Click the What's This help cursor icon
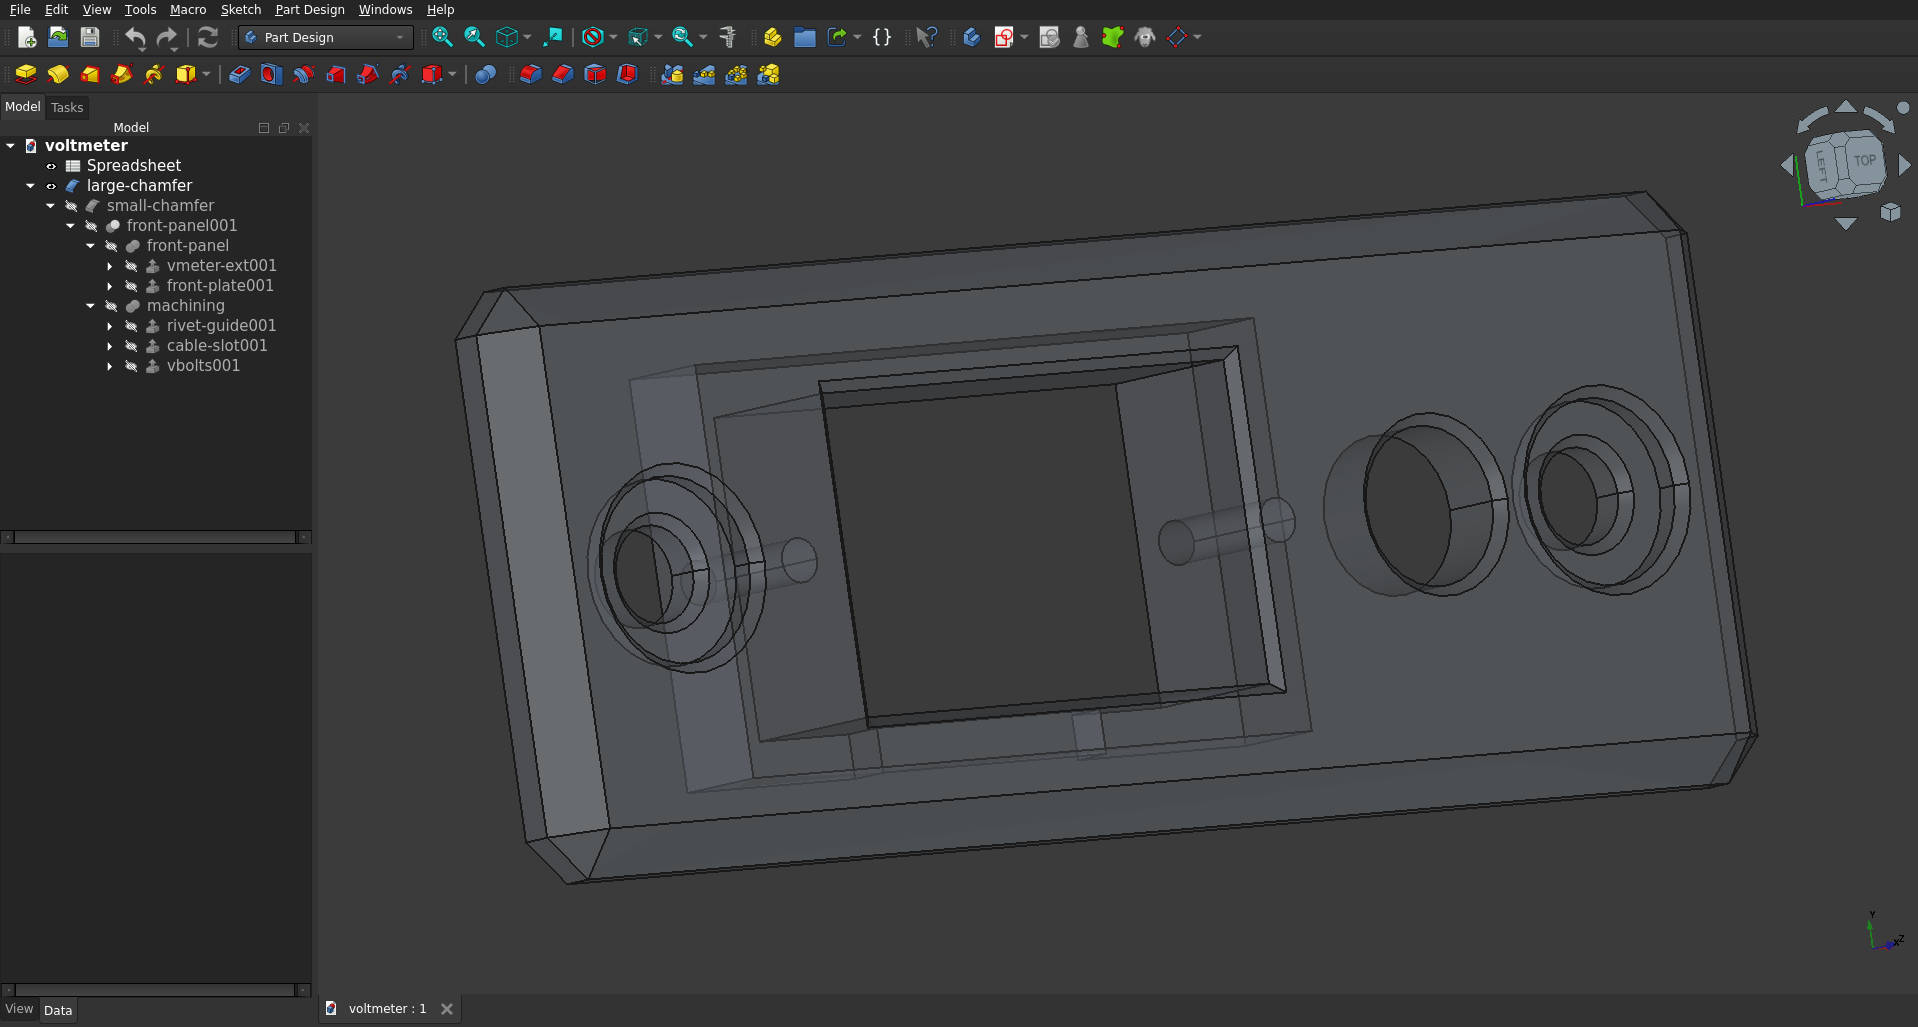This screenshot has height=1027, width=1918. 926,38
